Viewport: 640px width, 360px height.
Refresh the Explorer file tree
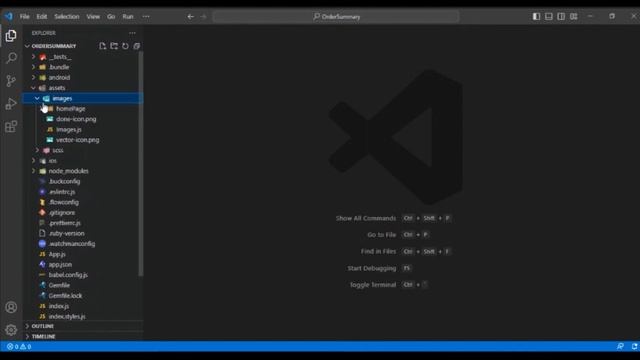pos(125,46)
